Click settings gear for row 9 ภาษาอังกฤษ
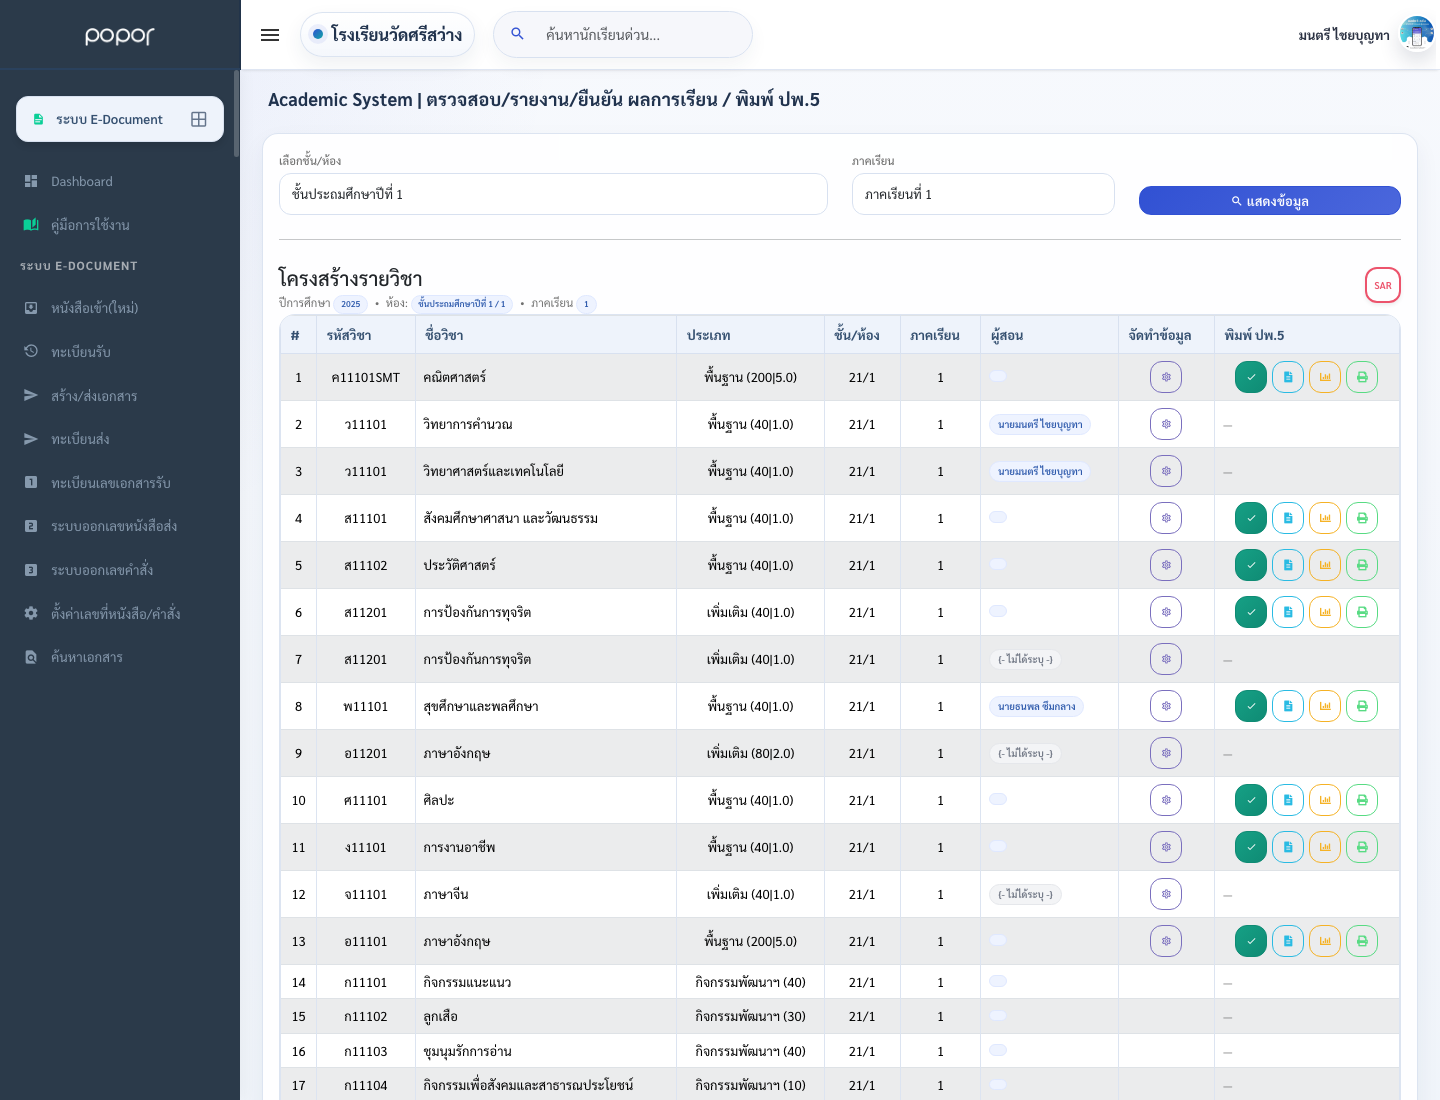 pyautogui.click(x=1166, y=753)
